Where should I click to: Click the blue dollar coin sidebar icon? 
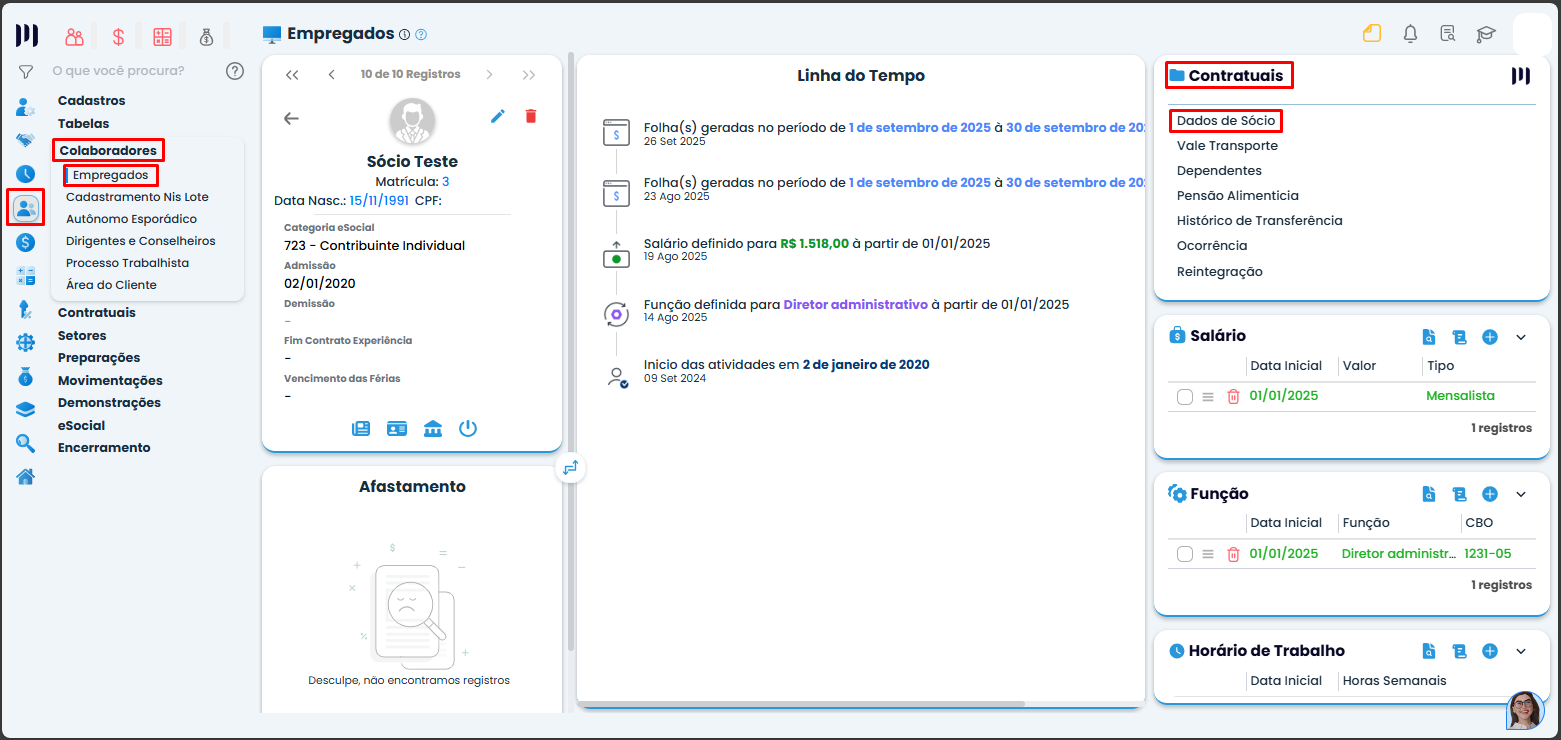[26, 242]
